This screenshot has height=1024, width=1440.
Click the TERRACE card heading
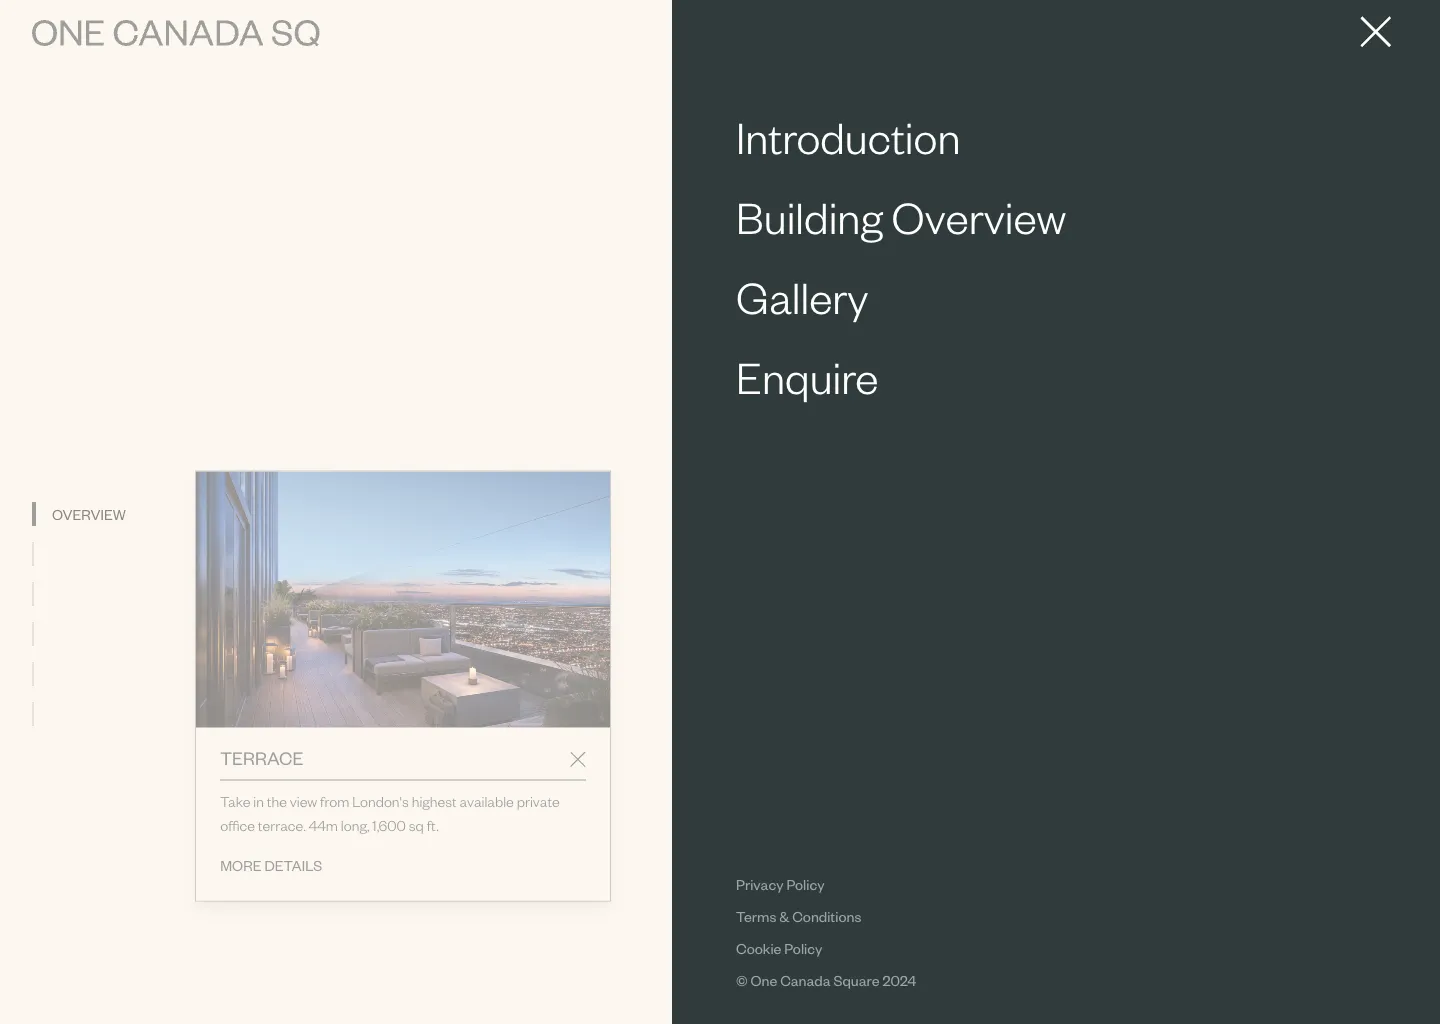(262, 759)
